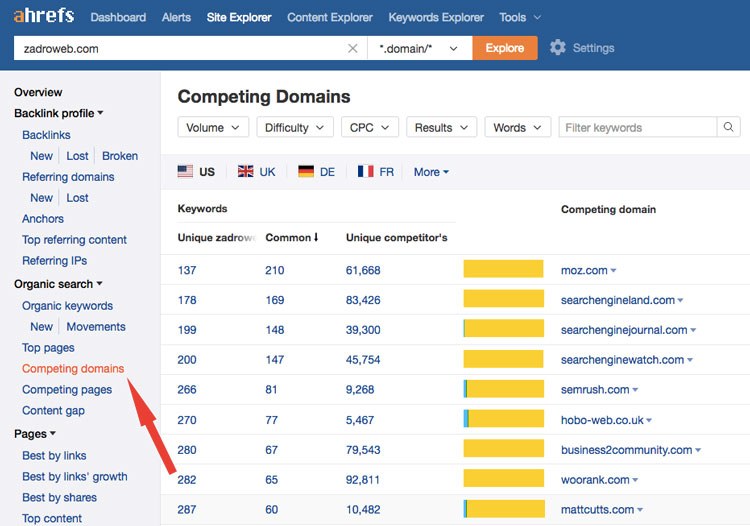The image size is (750, 526).
Task: Open Best by shares sidebar link
Action: tap(59, 498)
